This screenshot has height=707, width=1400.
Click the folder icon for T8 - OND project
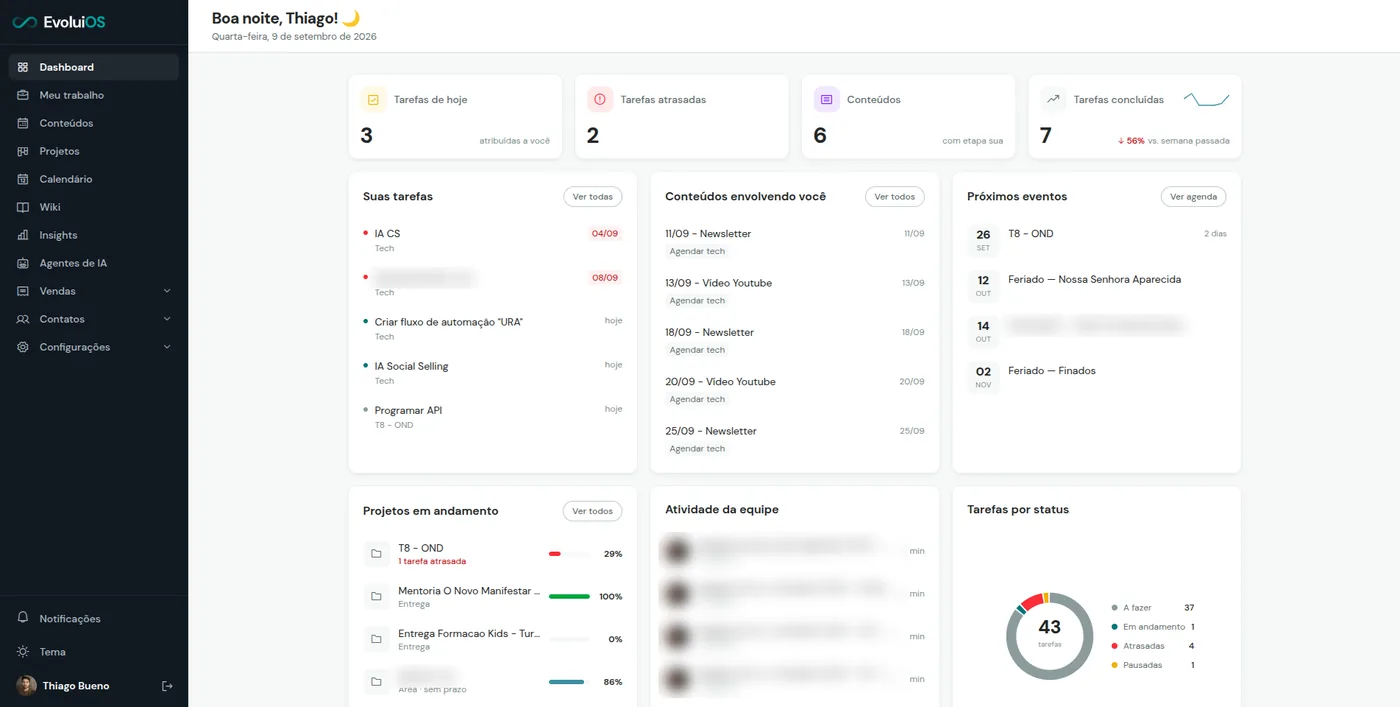point(377,554)
